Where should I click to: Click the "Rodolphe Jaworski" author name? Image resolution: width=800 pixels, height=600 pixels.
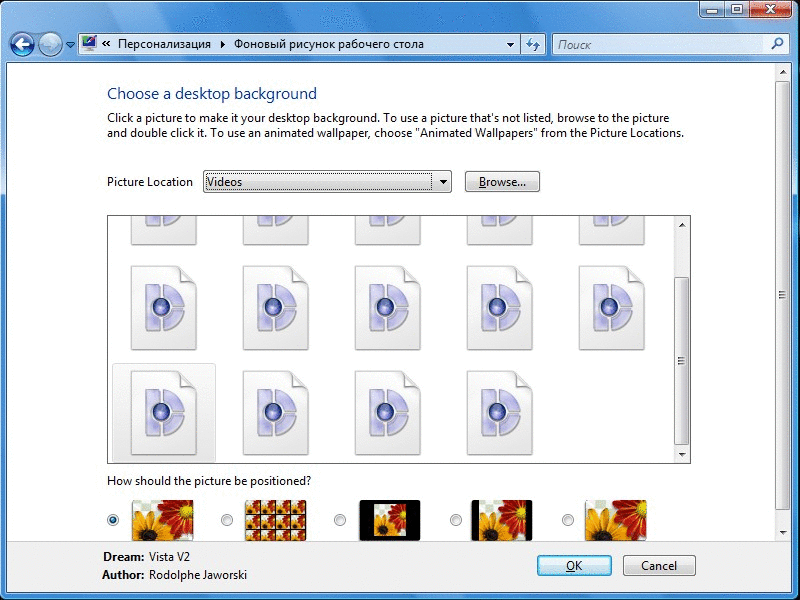pos(198,575)
